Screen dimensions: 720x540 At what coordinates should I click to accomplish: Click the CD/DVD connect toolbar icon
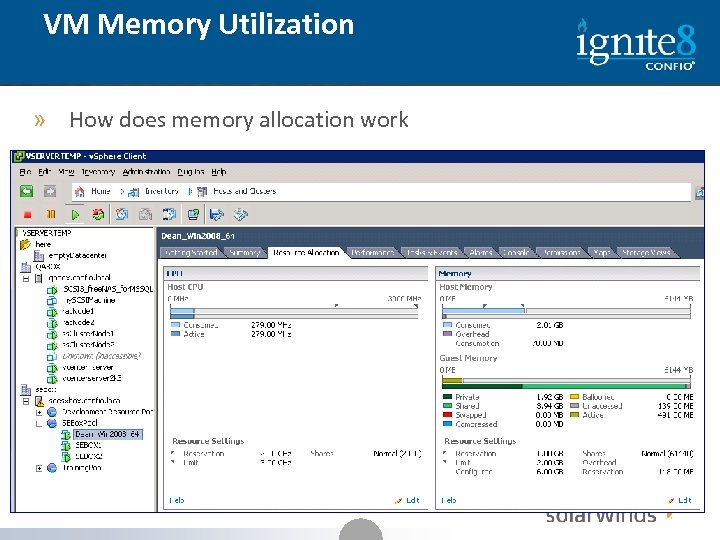tap(241, 214)
